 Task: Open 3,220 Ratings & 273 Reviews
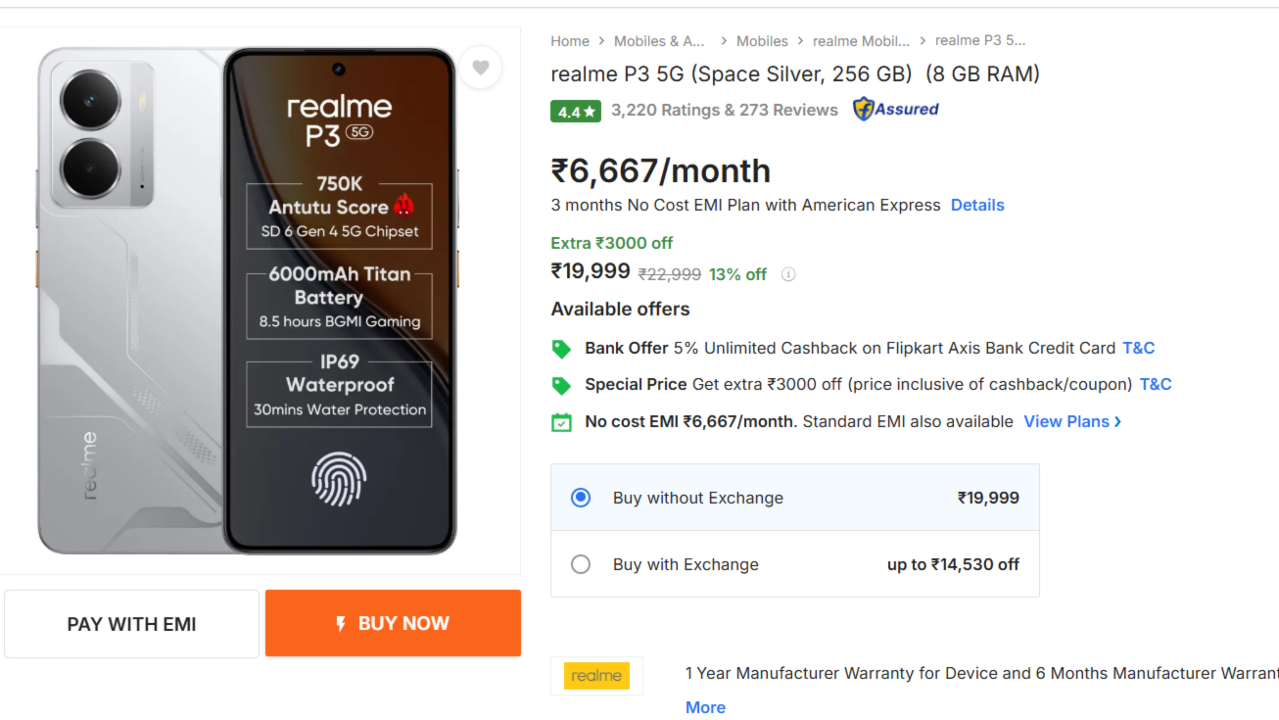[x=724, y=110]
